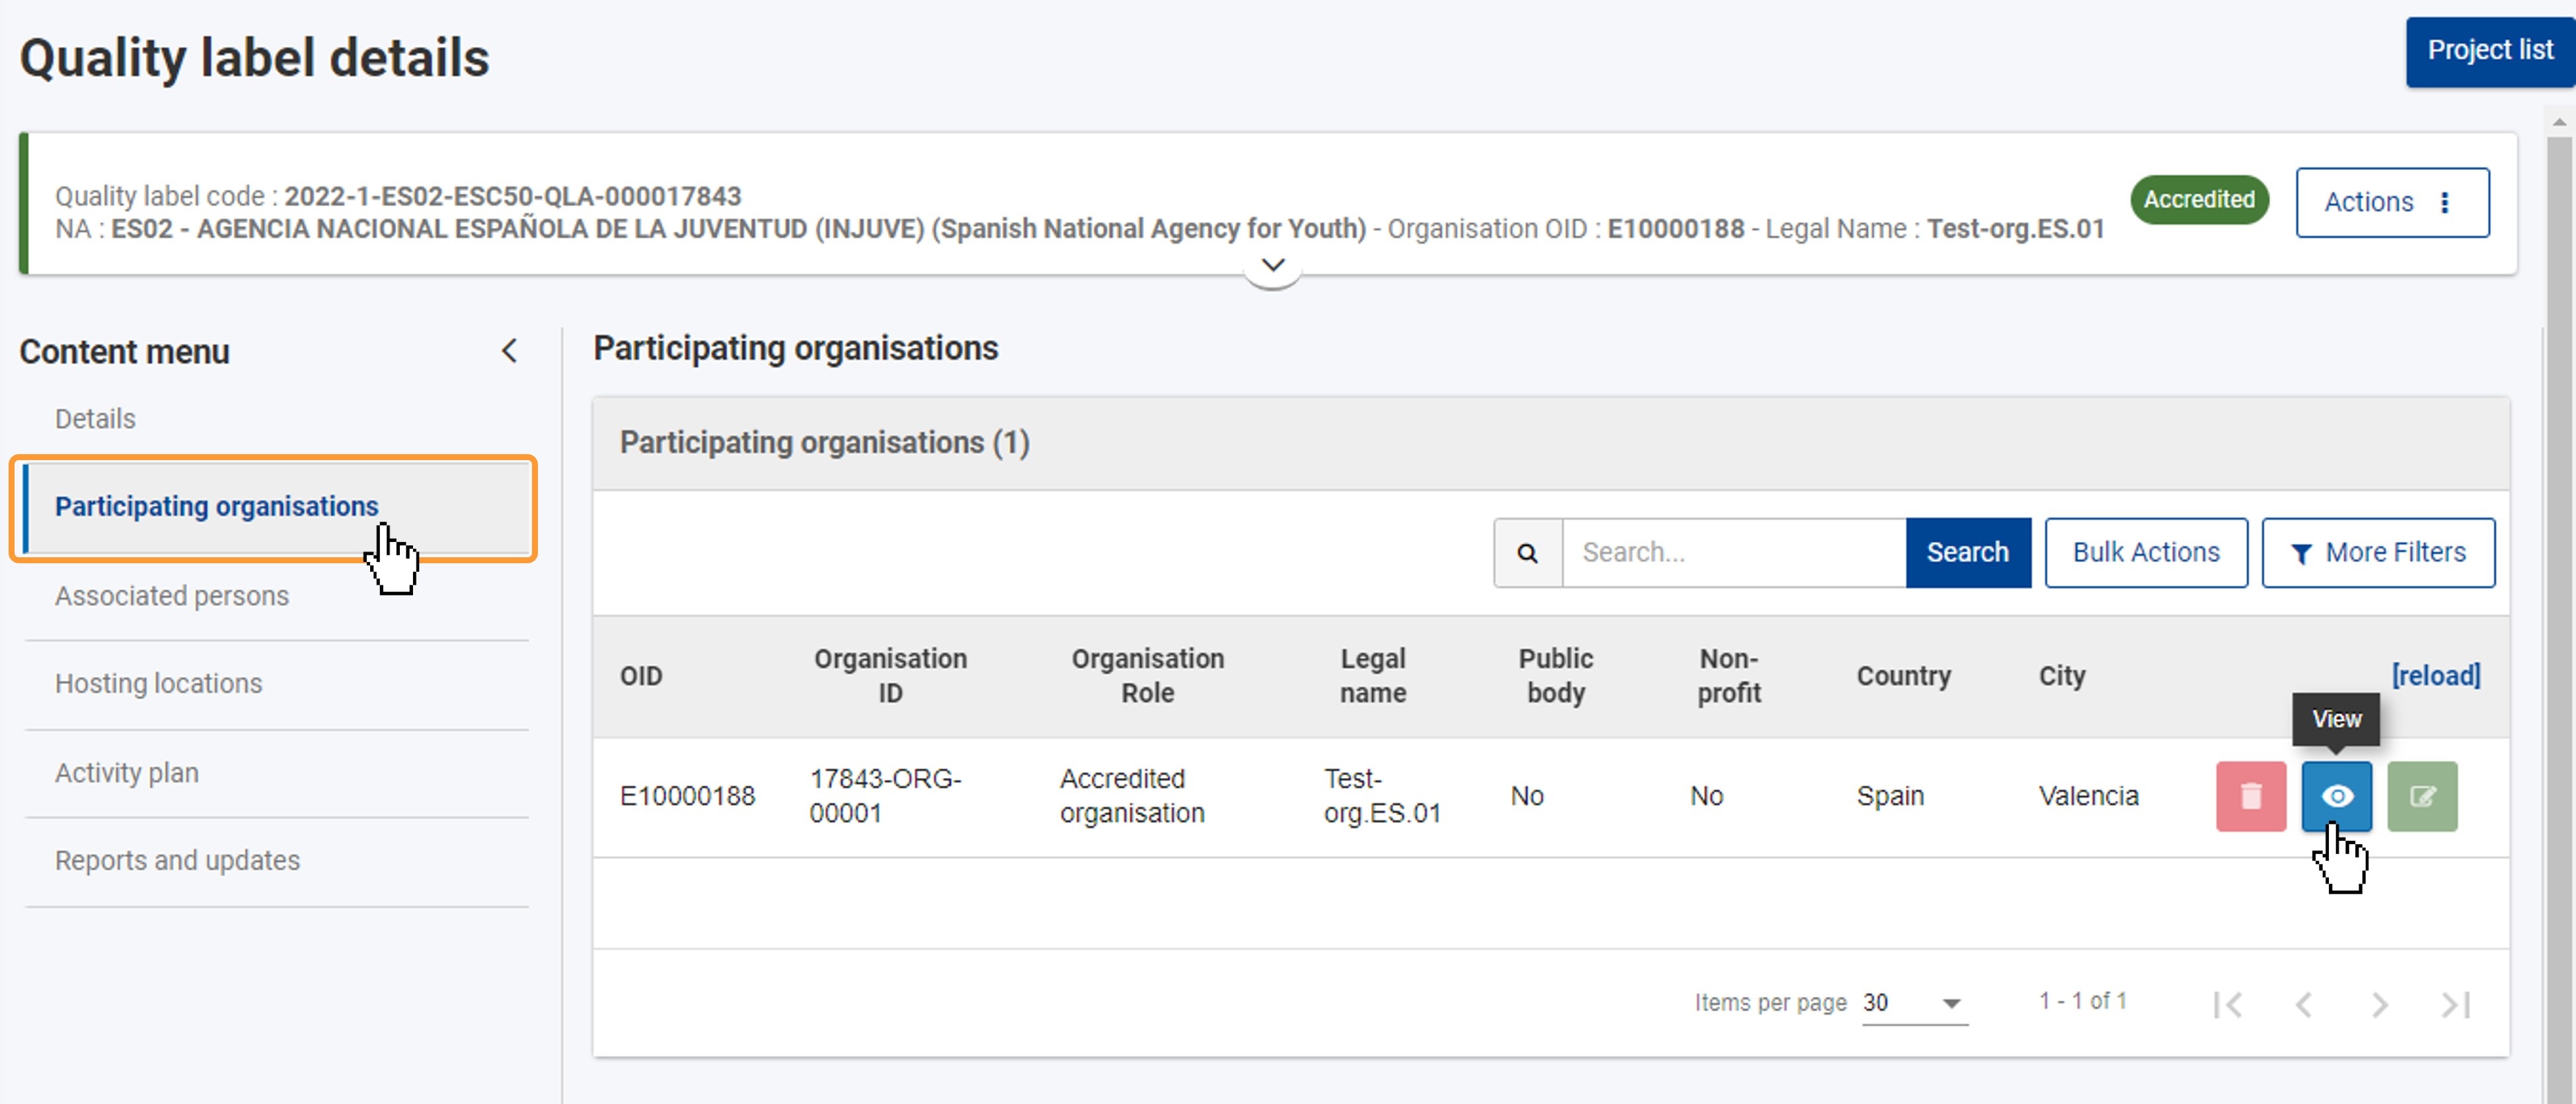The width and height of the screenshot is (2576, 1104).
Task: Expand the quality label header details chevron
Action: 1272,267
